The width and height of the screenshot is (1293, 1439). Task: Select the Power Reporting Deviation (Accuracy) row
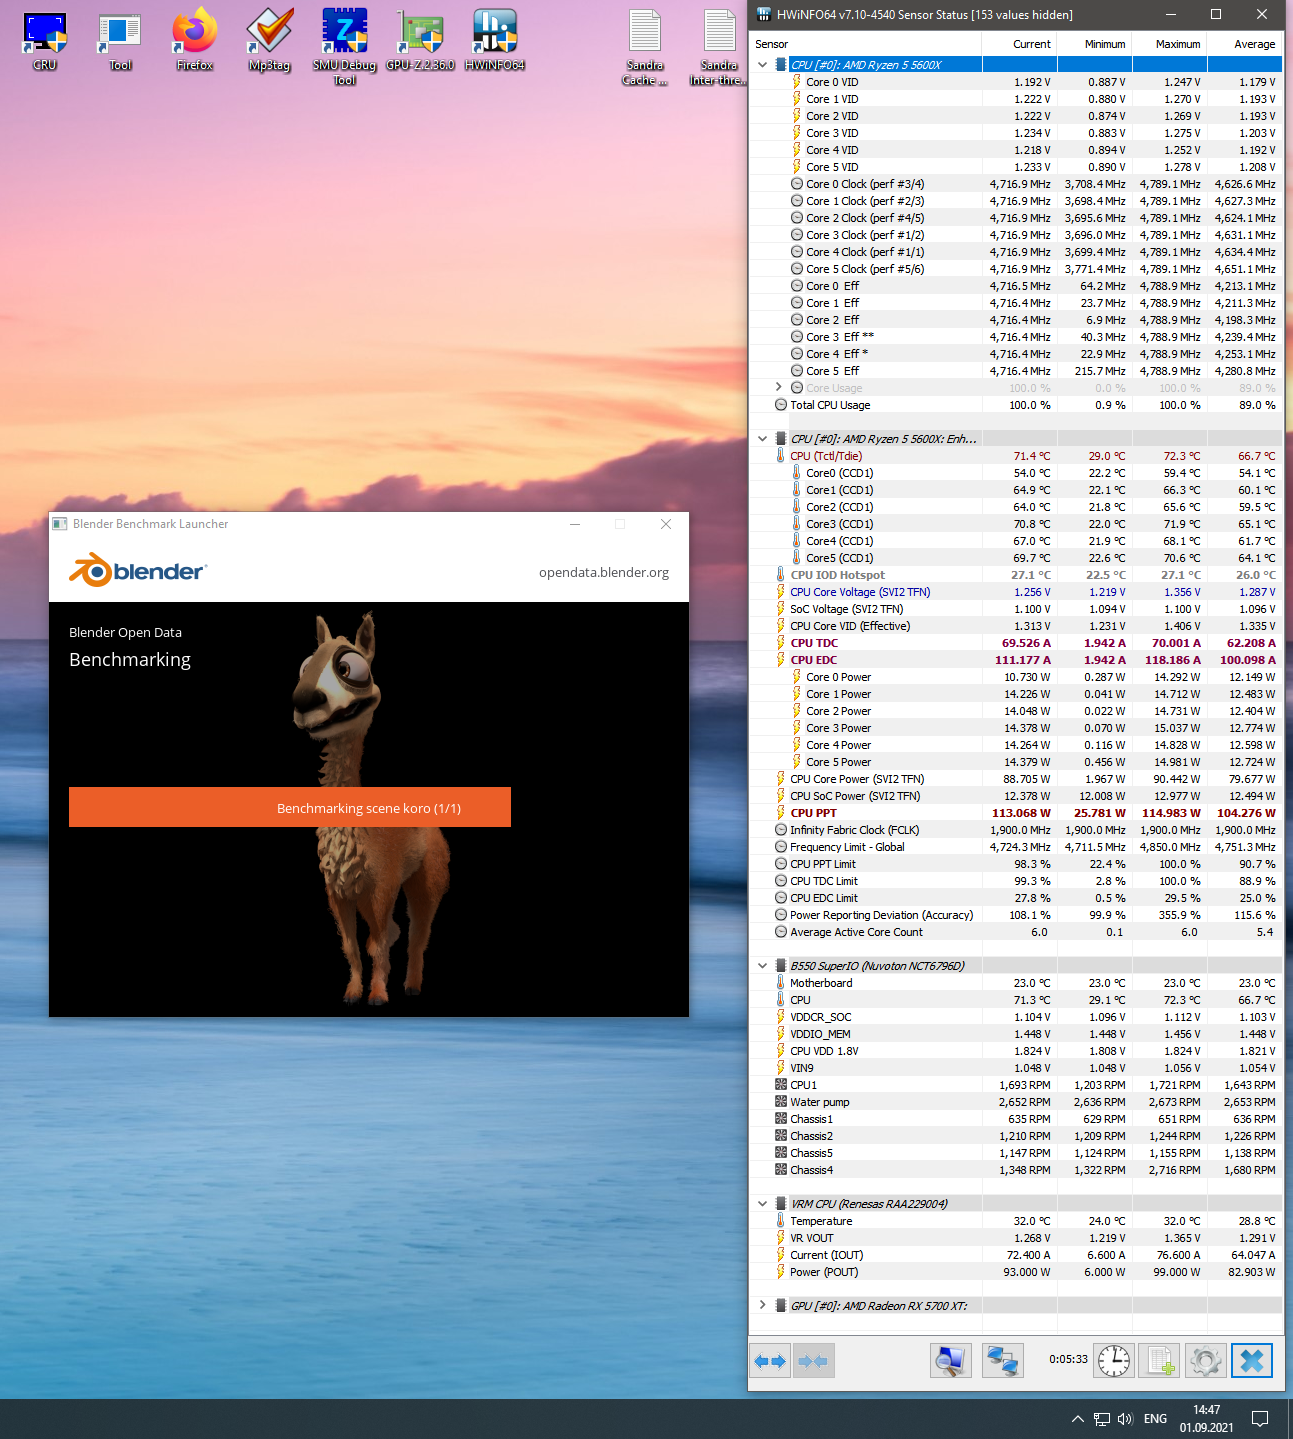click(x=1016, y=915)
